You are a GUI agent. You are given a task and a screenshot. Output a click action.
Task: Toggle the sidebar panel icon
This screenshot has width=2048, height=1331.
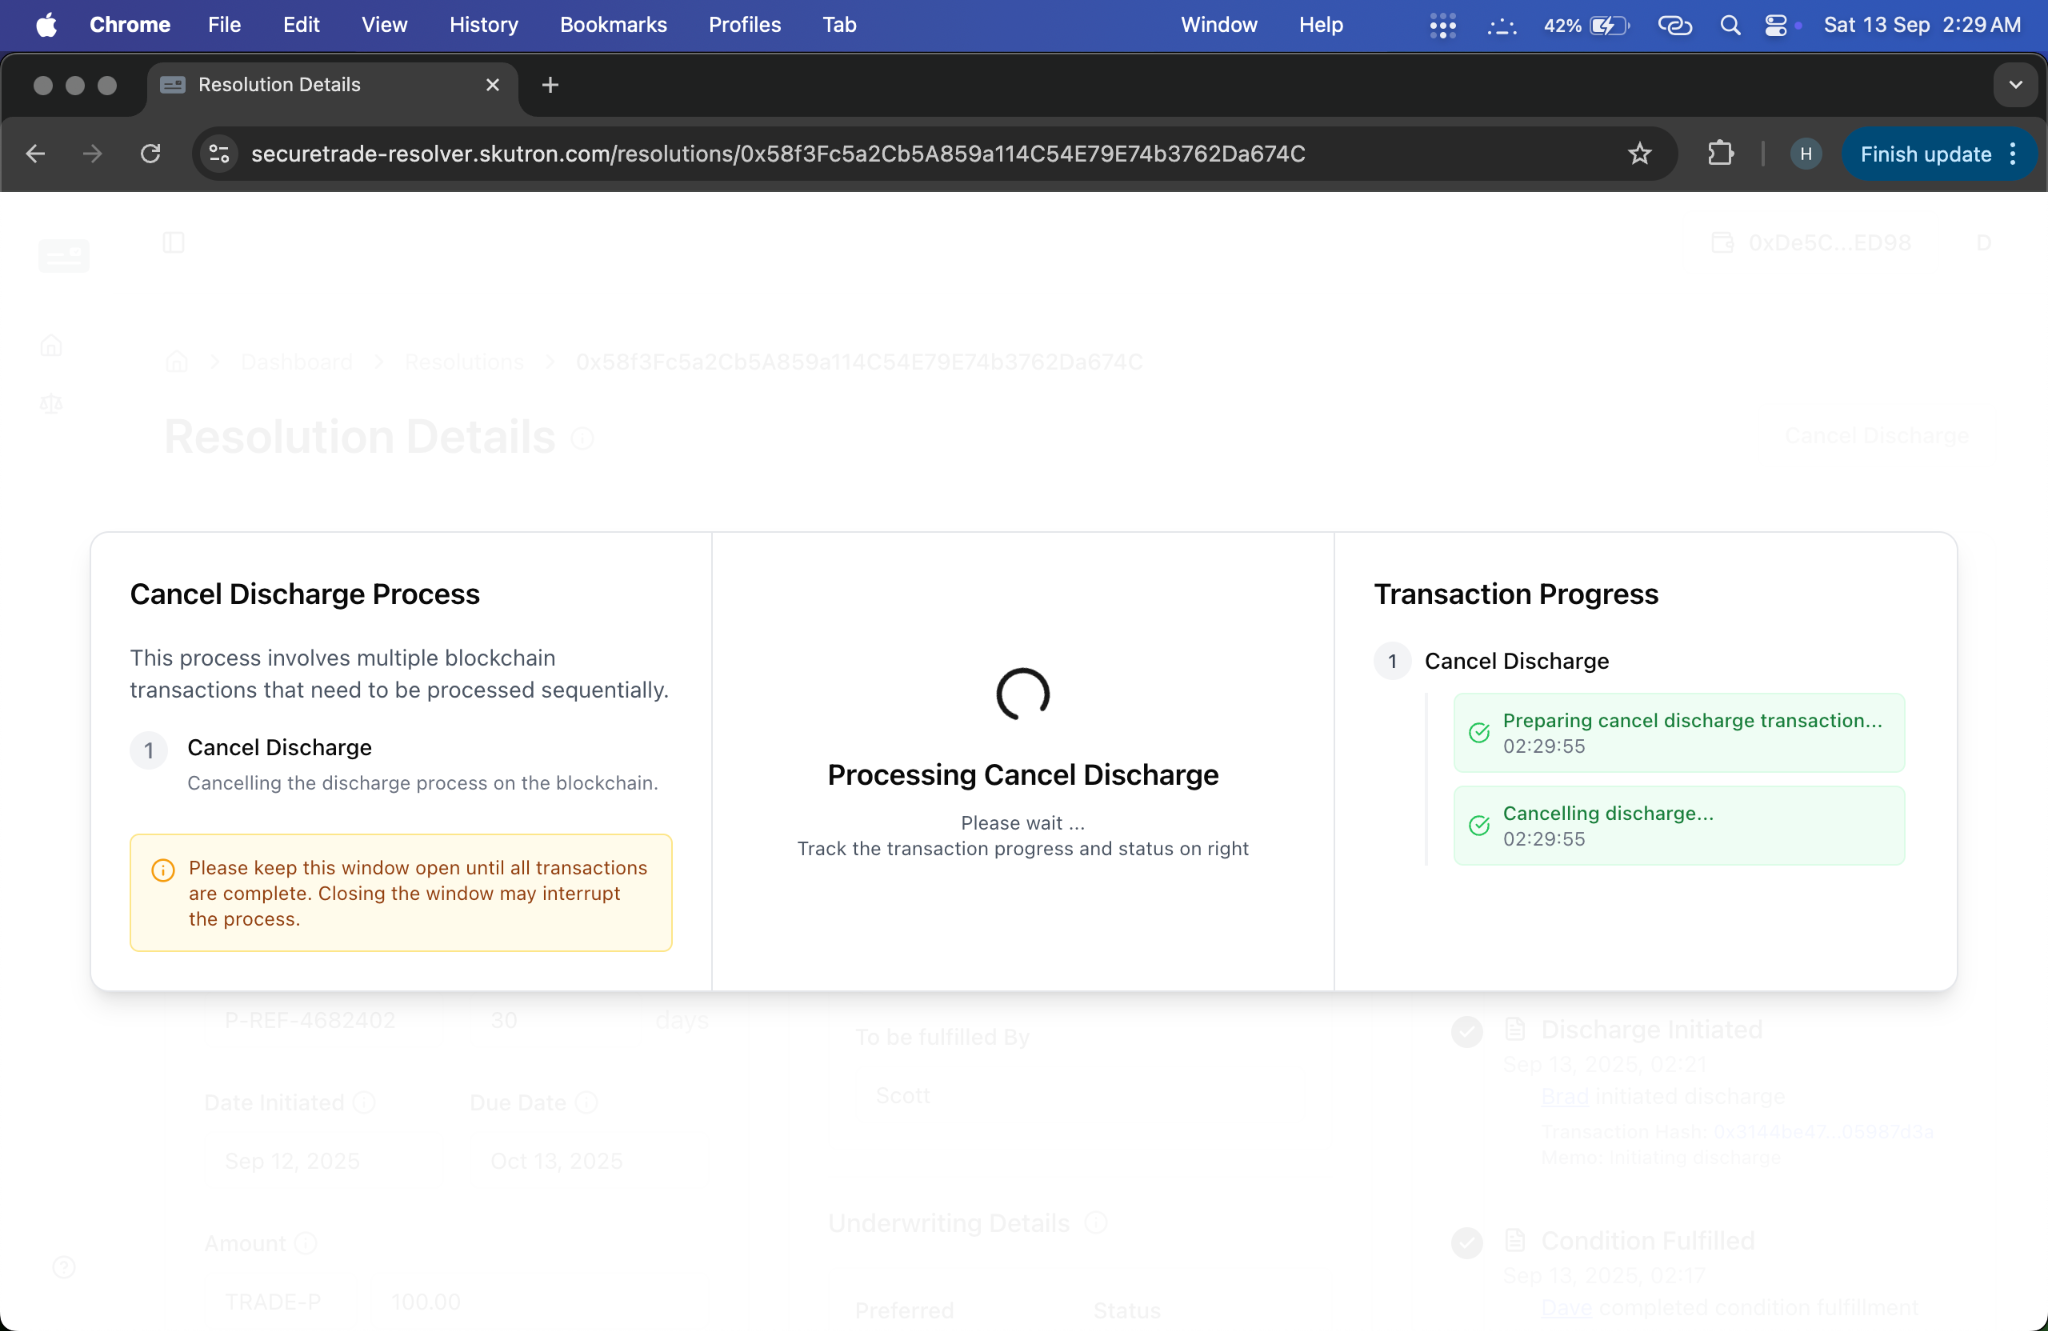(173, 242)
